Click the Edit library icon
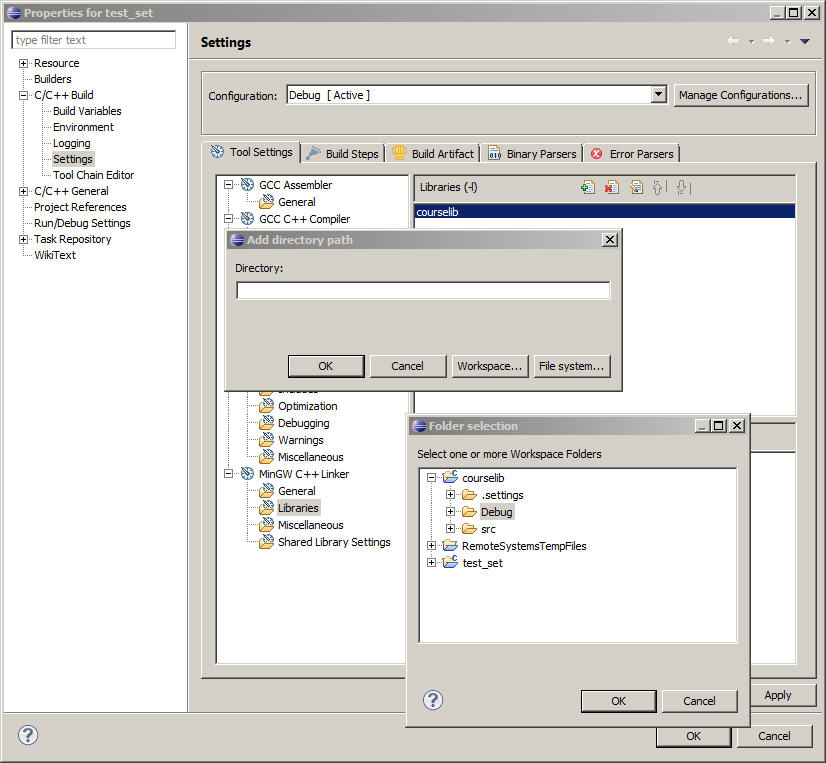Viewport: 826px width, 763px height. 636,187
